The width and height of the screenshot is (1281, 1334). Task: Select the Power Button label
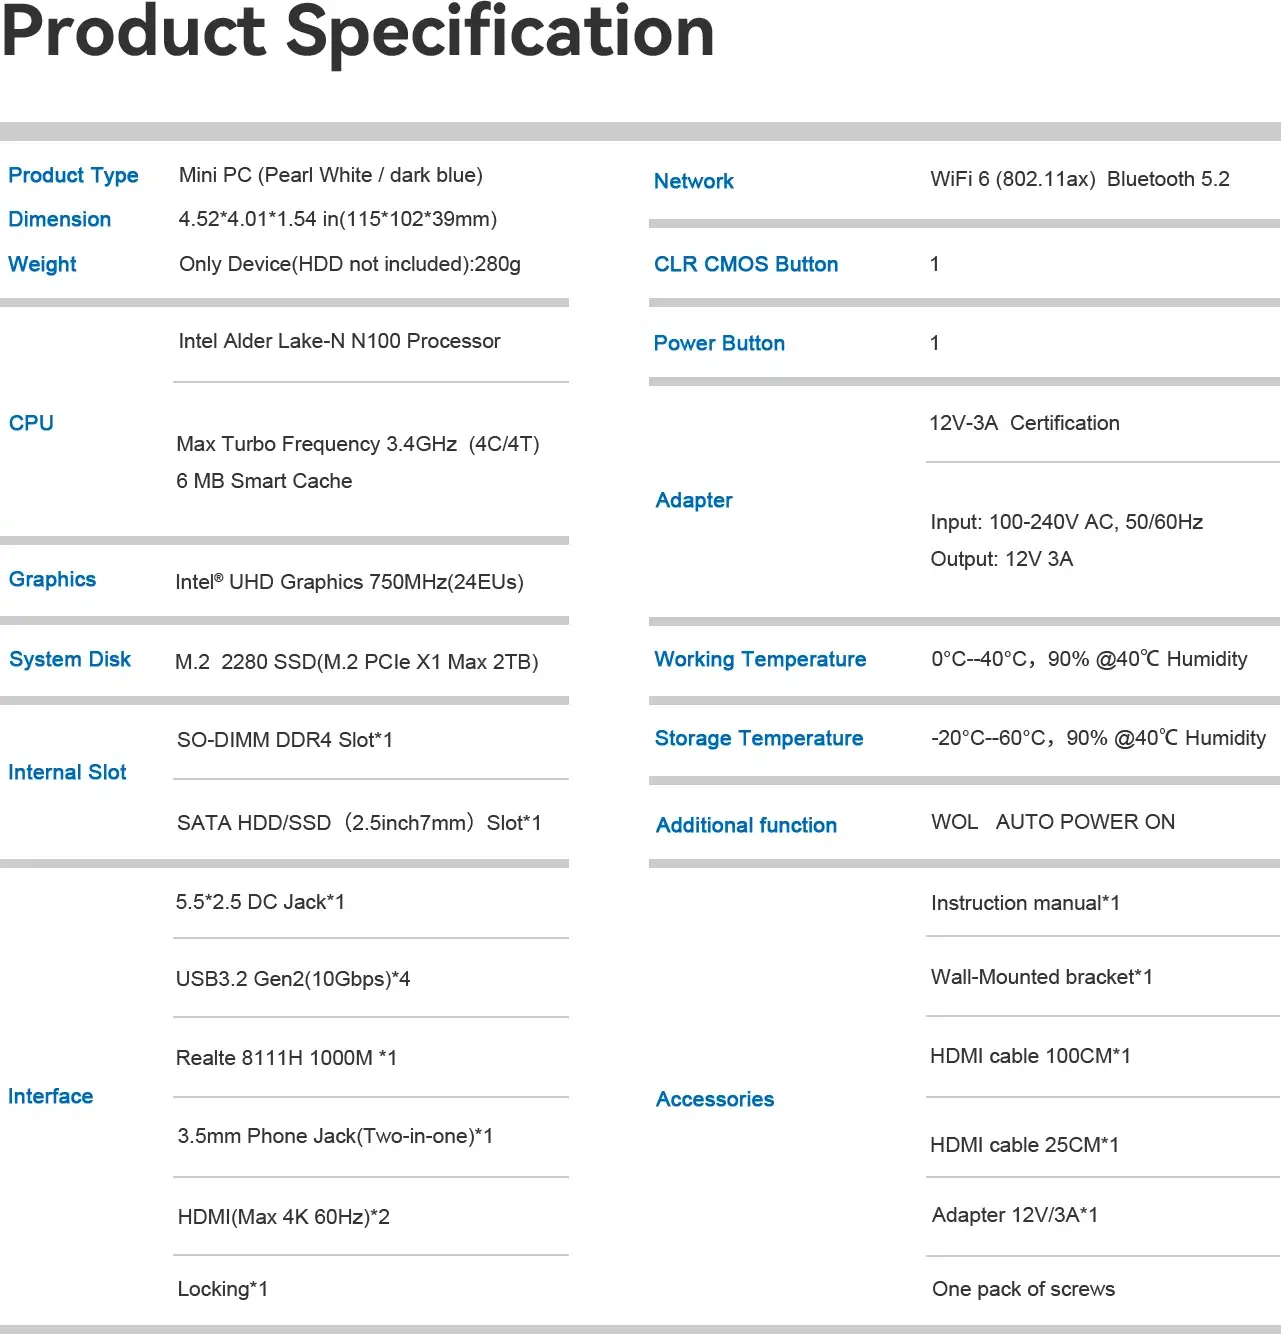pyautogui.click(x=719, y=343)
